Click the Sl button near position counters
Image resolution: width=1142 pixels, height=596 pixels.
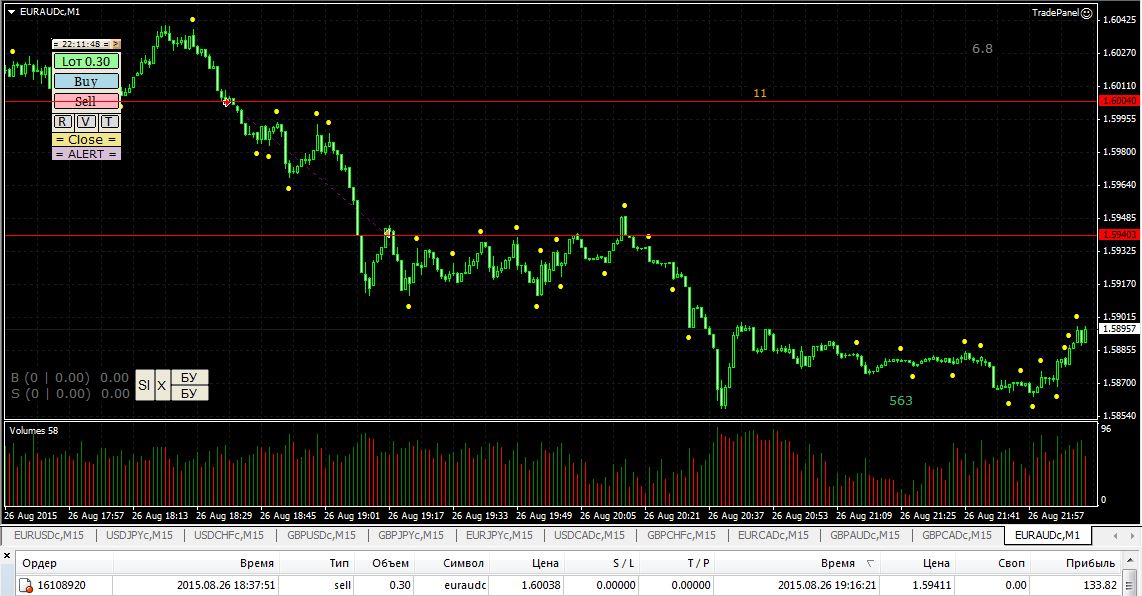(x=144, y=385)
